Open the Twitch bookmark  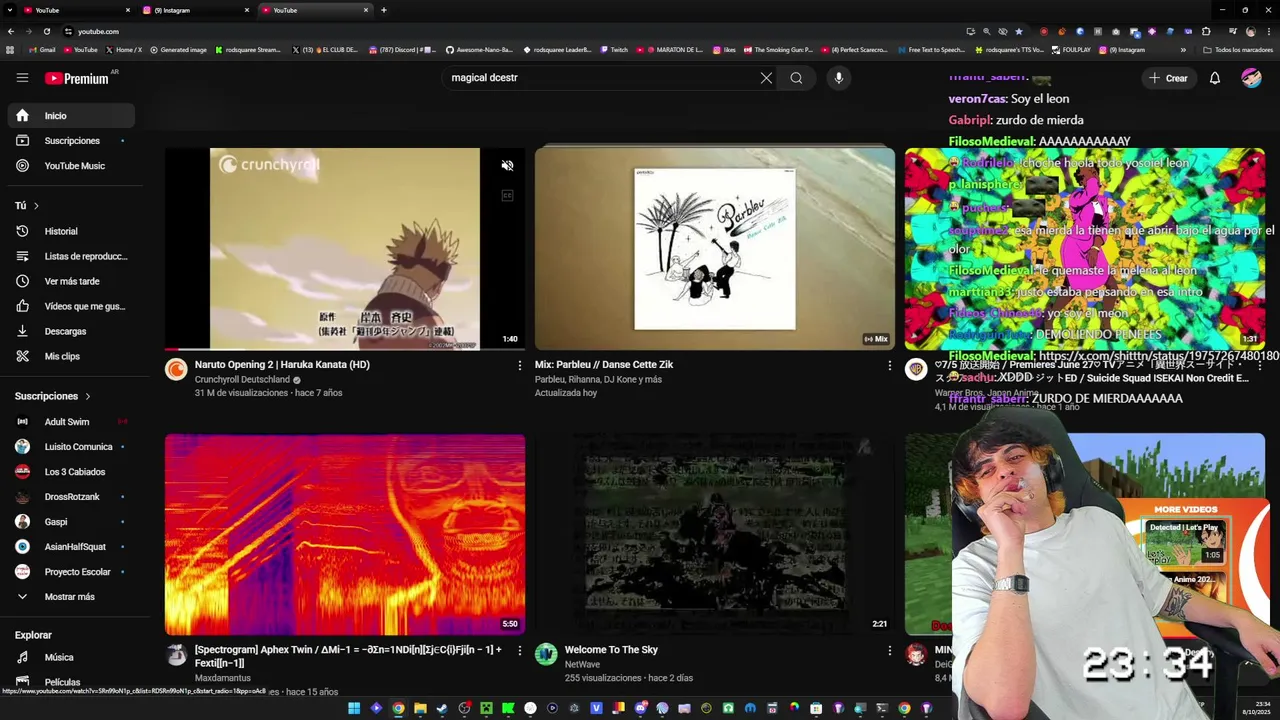[x=614, y=50]
